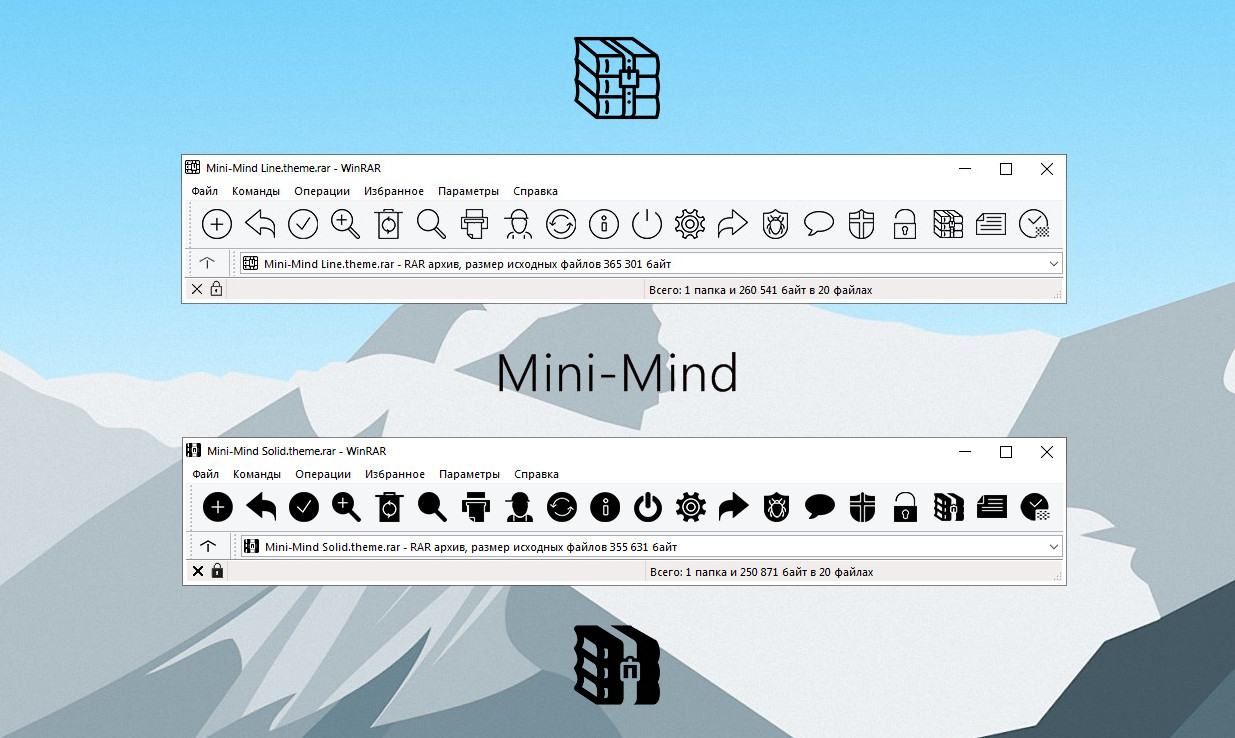The height and width of the screenshot is (738, 1235).
Task: Click the address bar showing Mini-Mind Solid.theme.rar
Action: [600, 546]
